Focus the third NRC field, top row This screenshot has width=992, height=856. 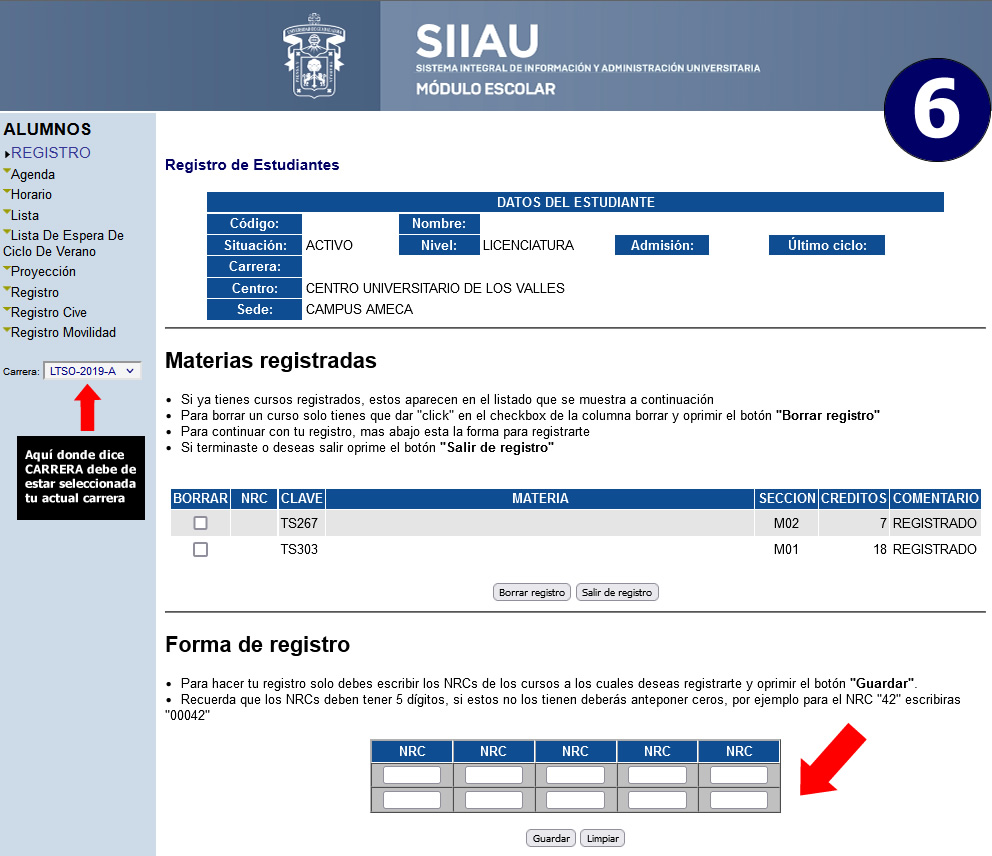(x=575, y=775)
